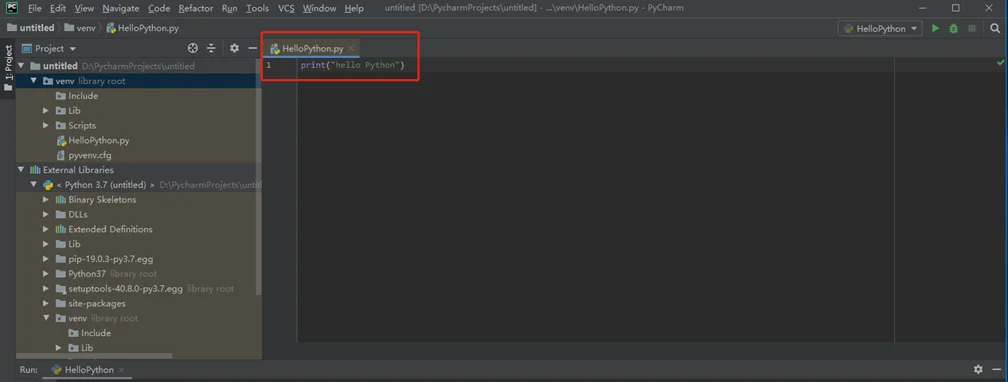Image resolution: width=1008 pixels, height=382 pixels.
Task: Click untitled in the navigation breadcrumb
Action: click(x=30, y=28)
